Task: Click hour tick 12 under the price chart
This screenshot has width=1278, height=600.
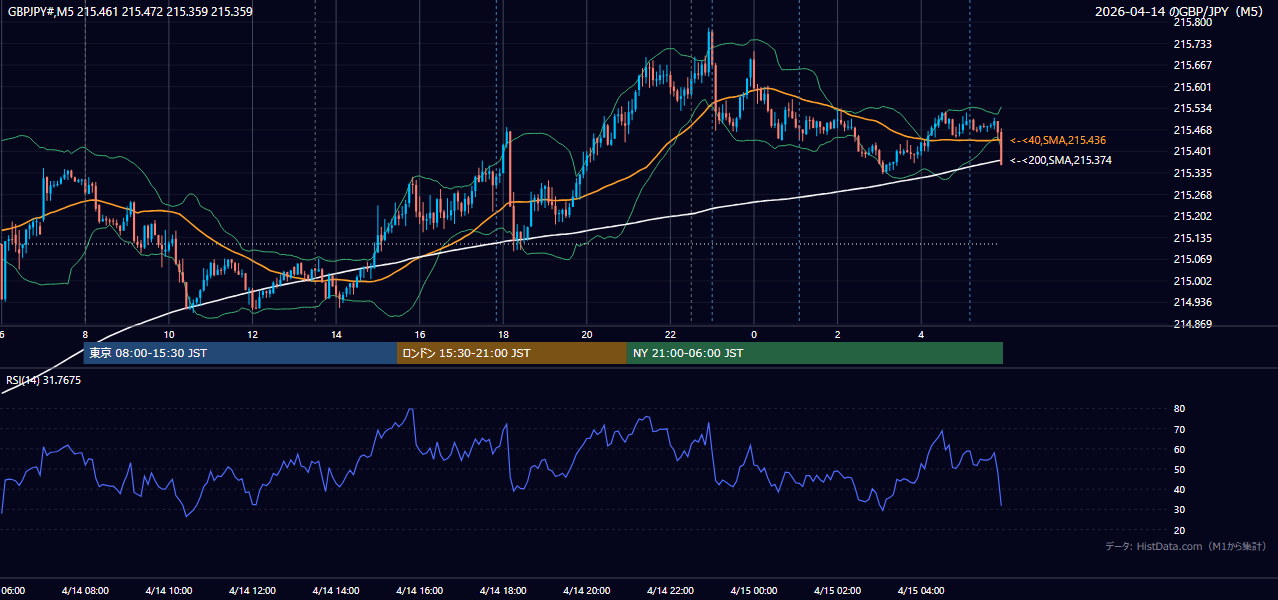Action: 252,334
